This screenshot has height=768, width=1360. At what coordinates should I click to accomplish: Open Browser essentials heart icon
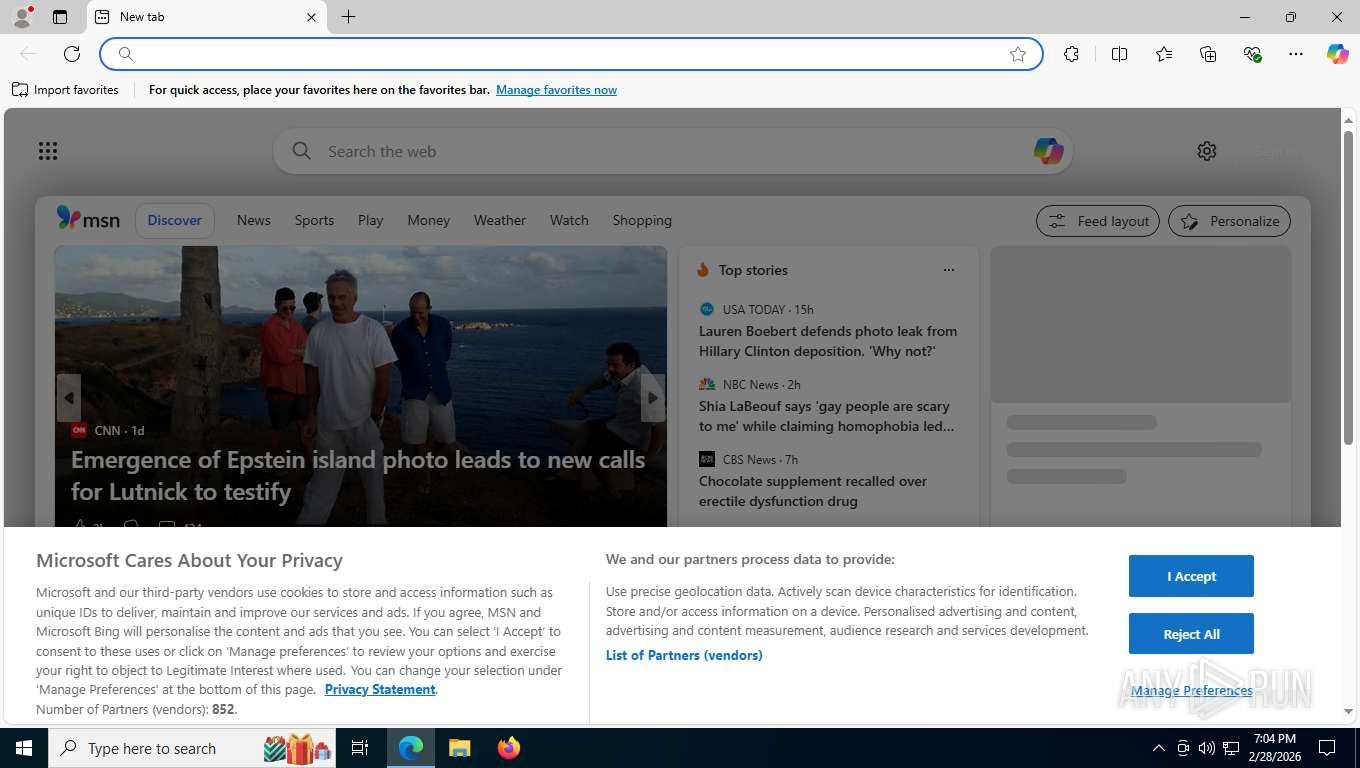1252,54
